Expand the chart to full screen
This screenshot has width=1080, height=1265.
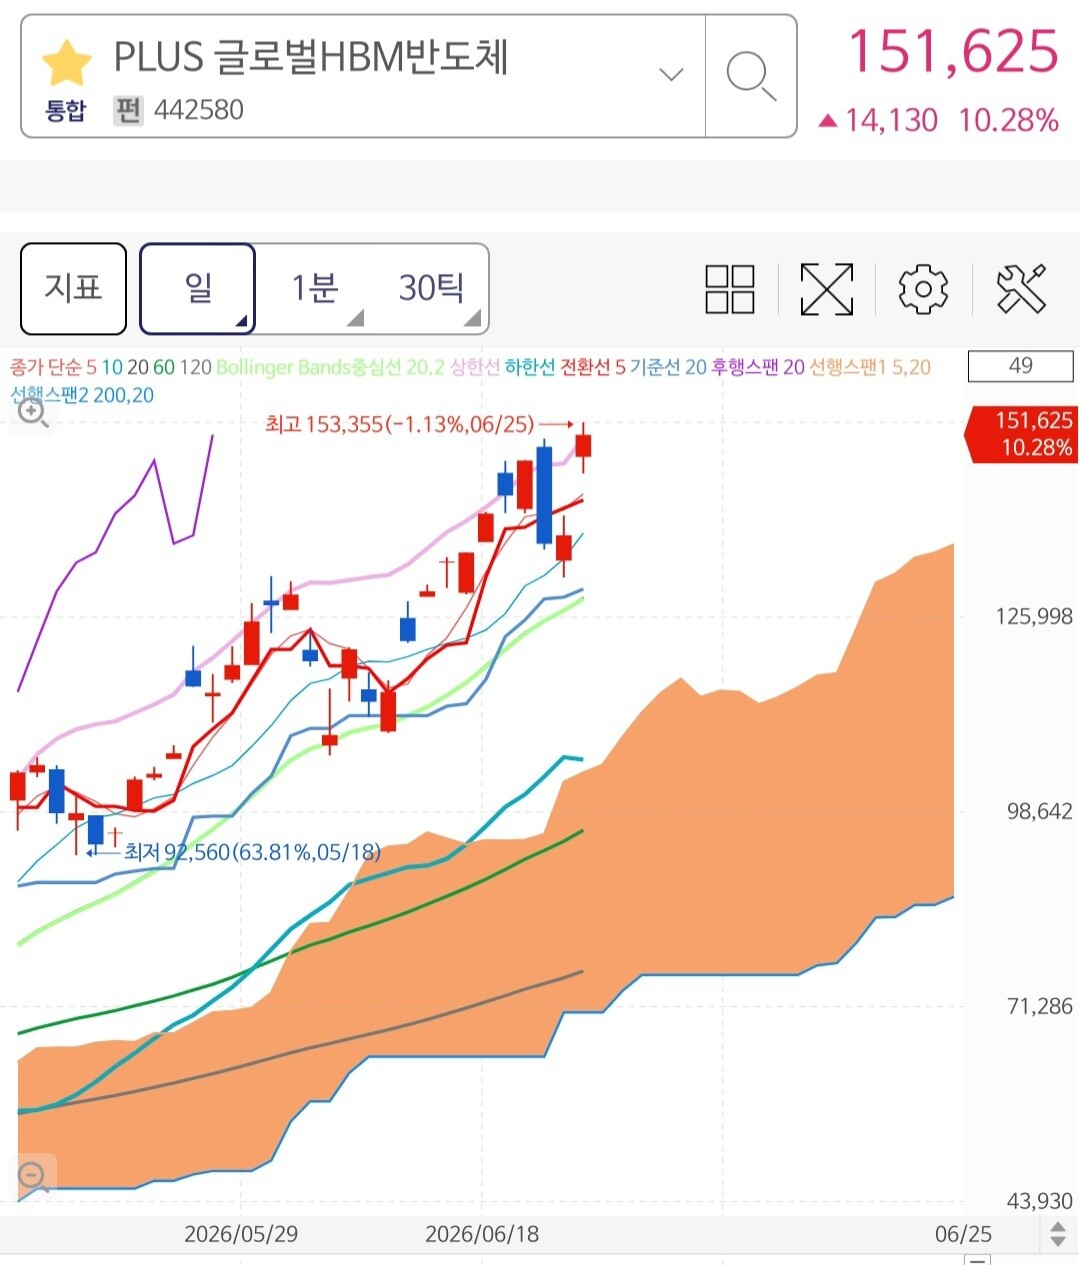click(x=827, y=289)
